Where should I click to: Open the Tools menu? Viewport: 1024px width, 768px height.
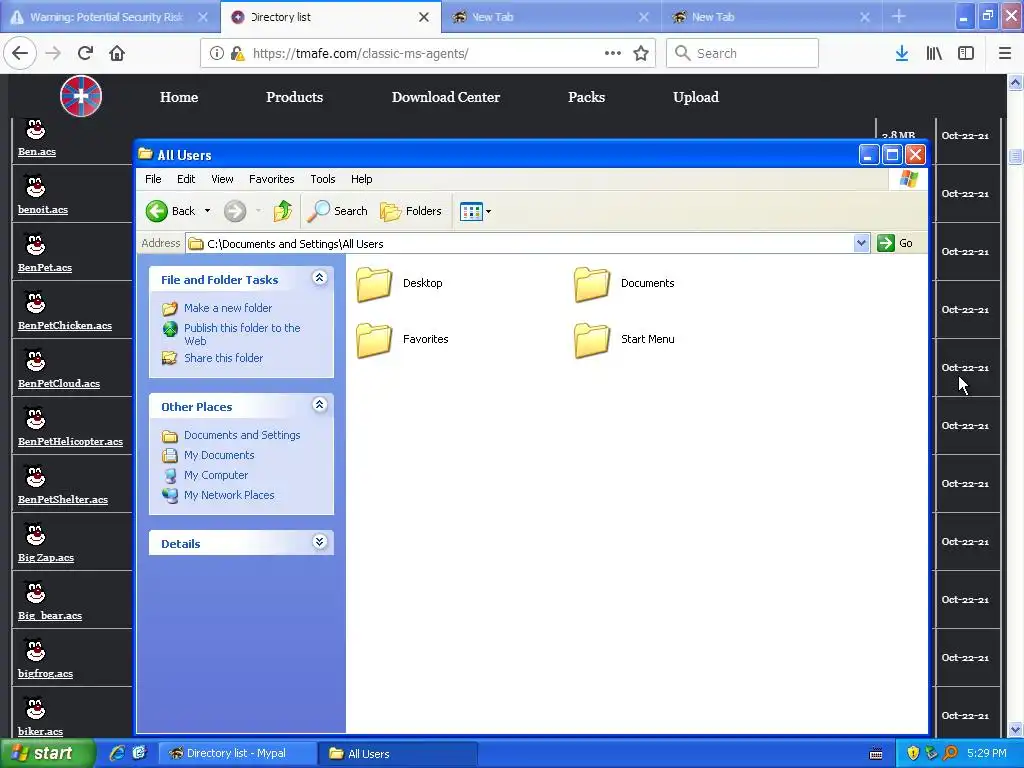[x=323, y=179]
